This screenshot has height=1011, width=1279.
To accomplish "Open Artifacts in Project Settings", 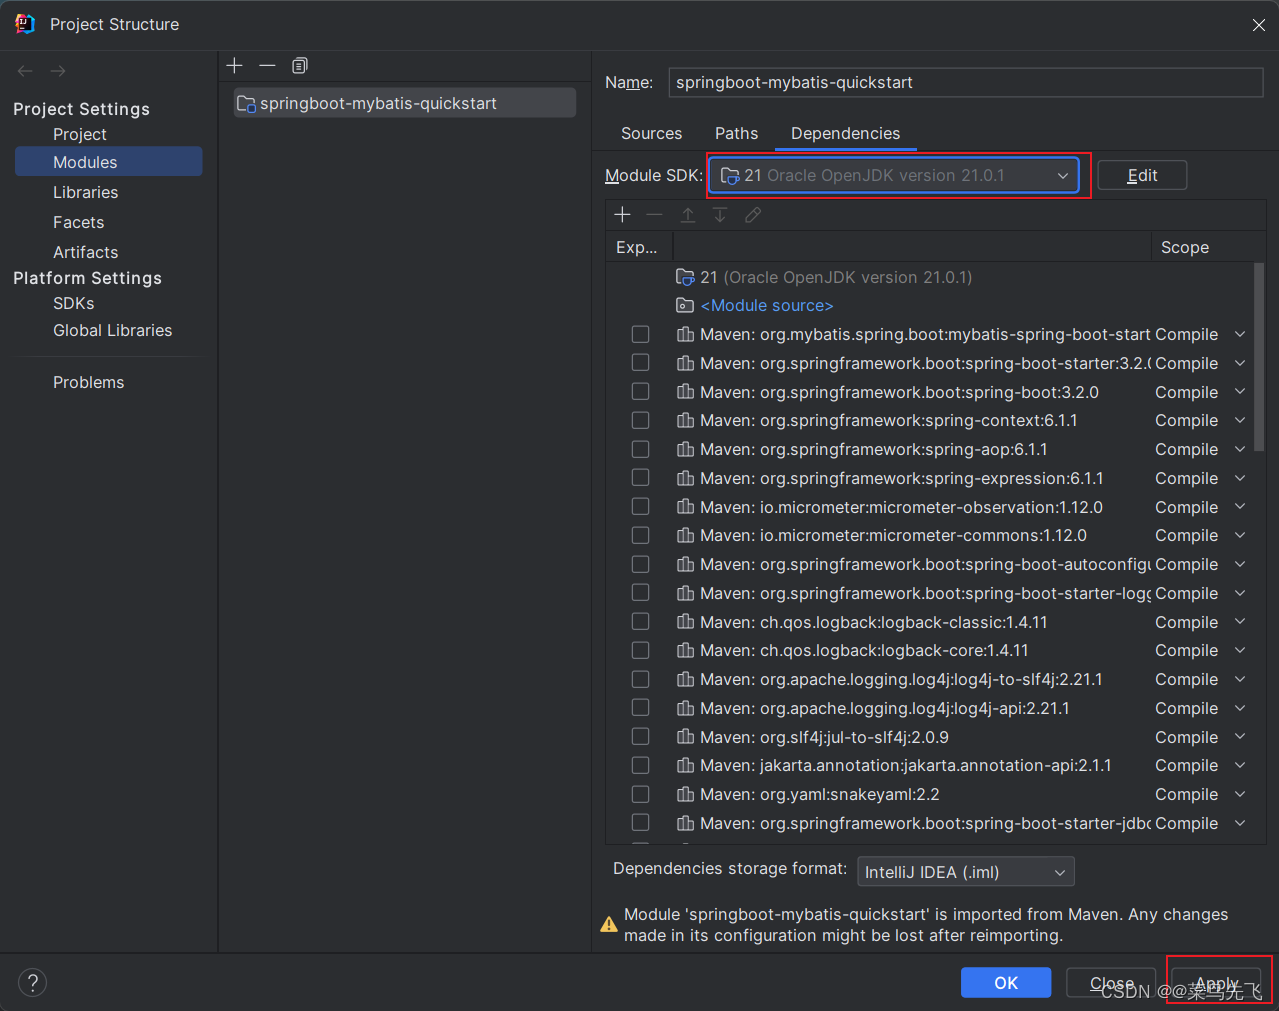I will click(x=85, y=252).
